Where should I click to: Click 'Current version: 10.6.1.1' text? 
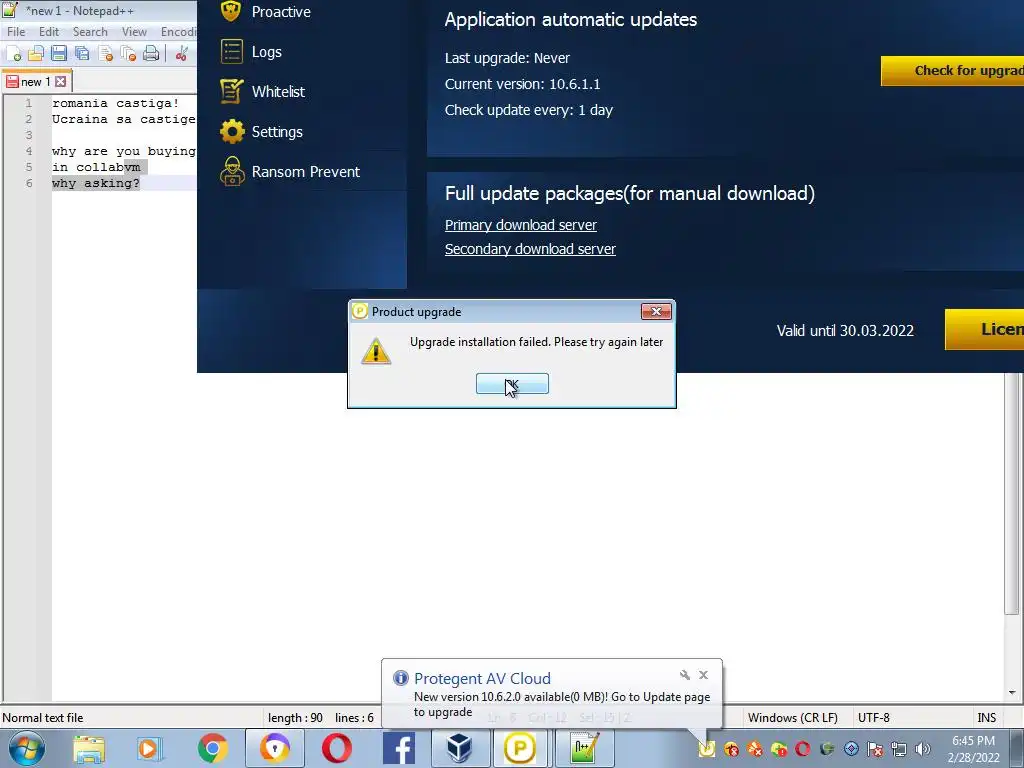point(522,84)
